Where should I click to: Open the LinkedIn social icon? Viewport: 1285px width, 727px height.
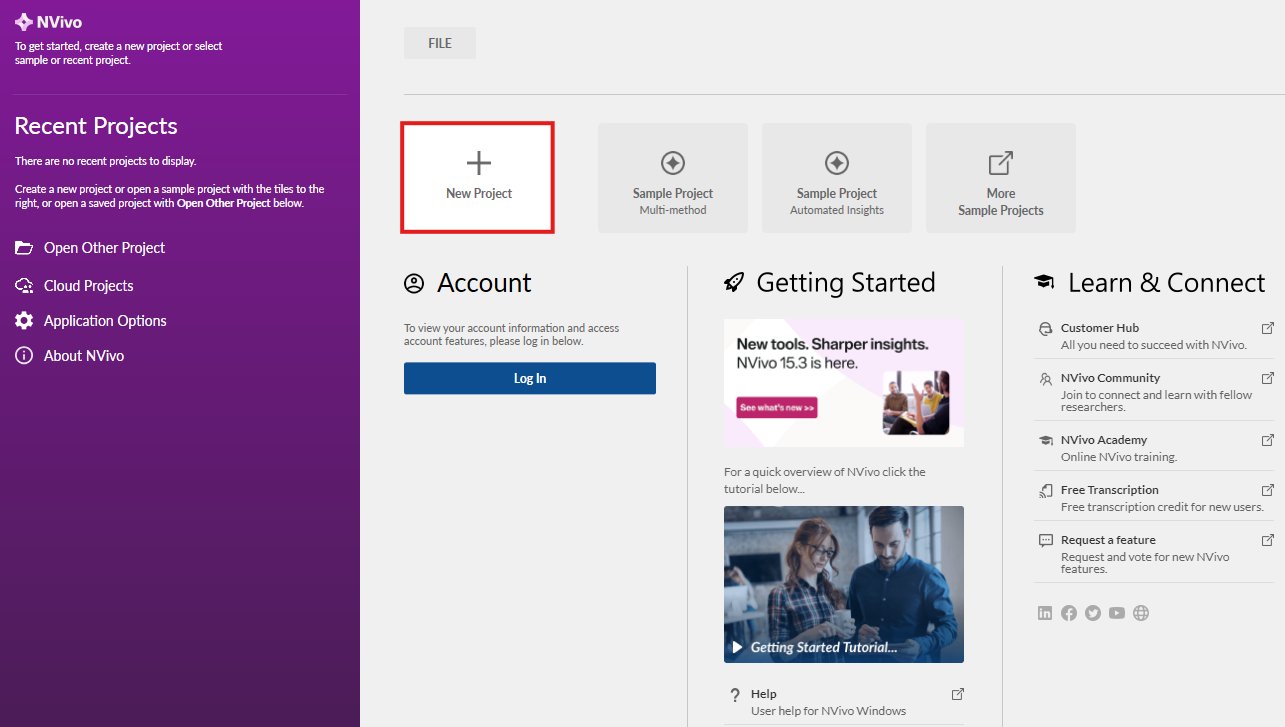coord(1045,613)
